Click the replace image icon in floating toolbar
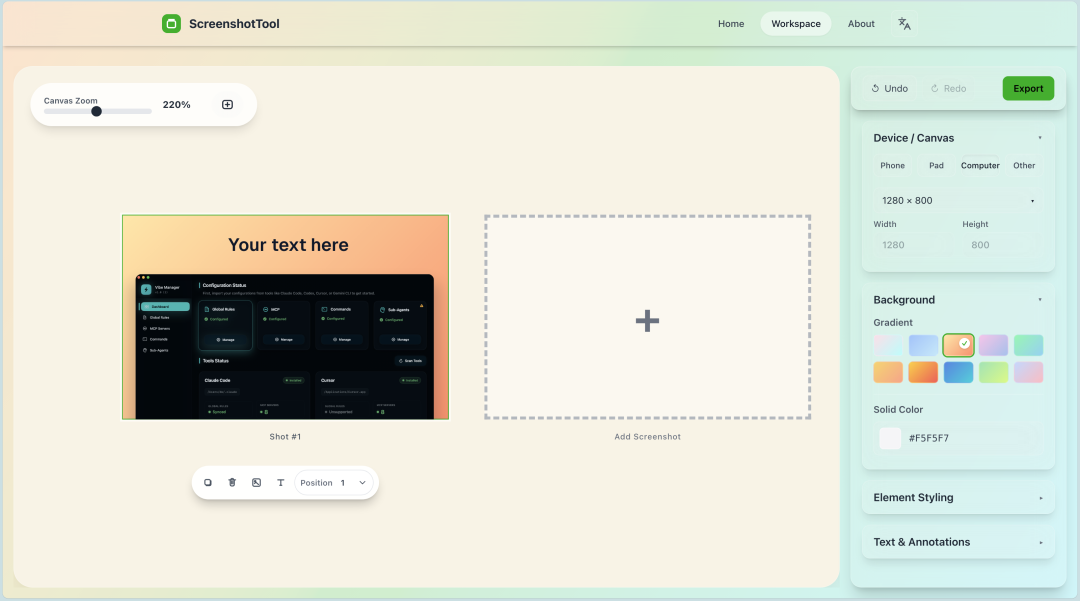The height and width of the screenshot is (601, 1080). (x=256, y=483)
